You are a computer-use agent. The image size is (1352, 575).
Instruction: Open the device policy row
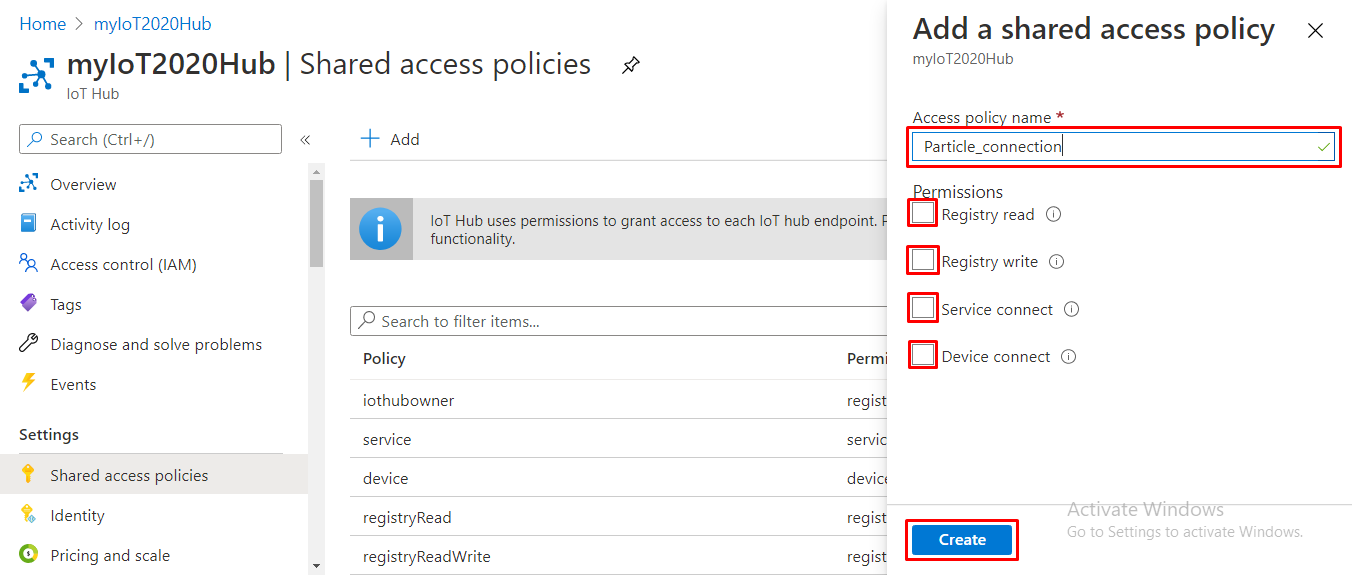[385, 478]
